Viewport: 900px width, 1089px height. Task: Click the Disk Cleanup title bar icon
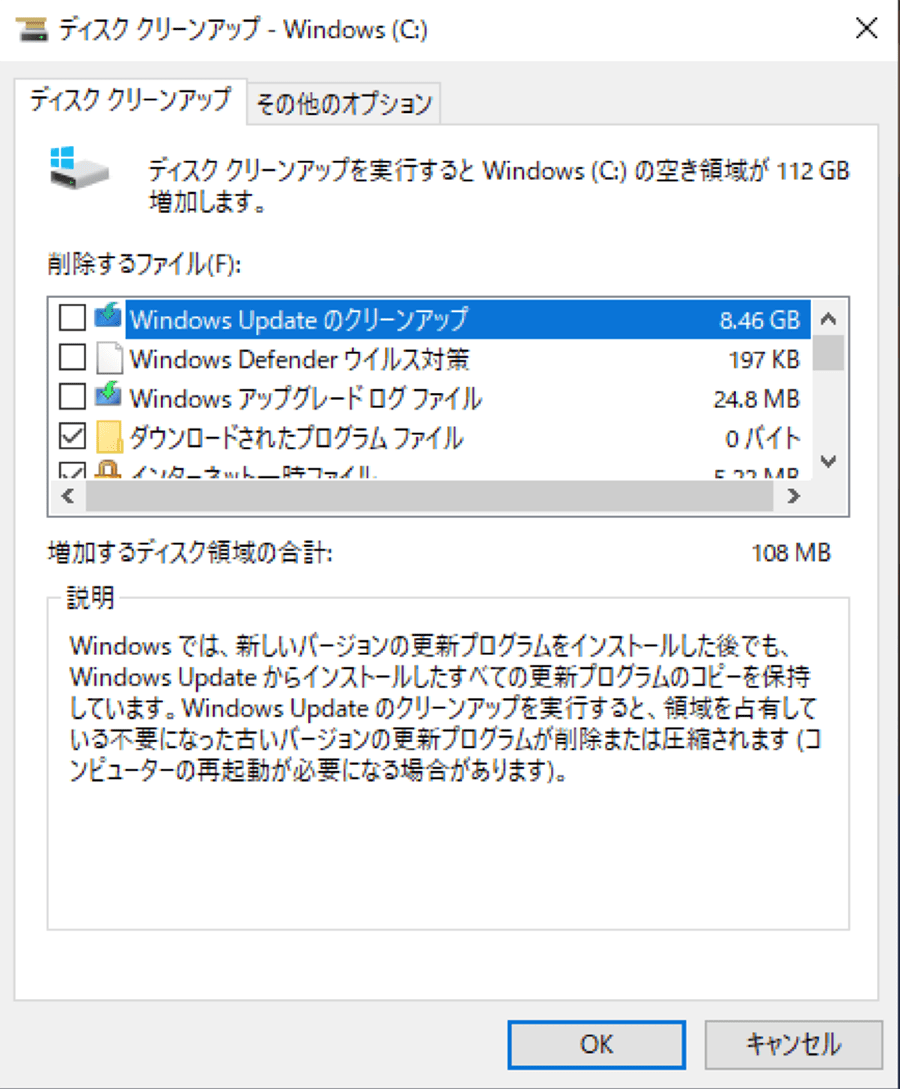click(32, 29)
